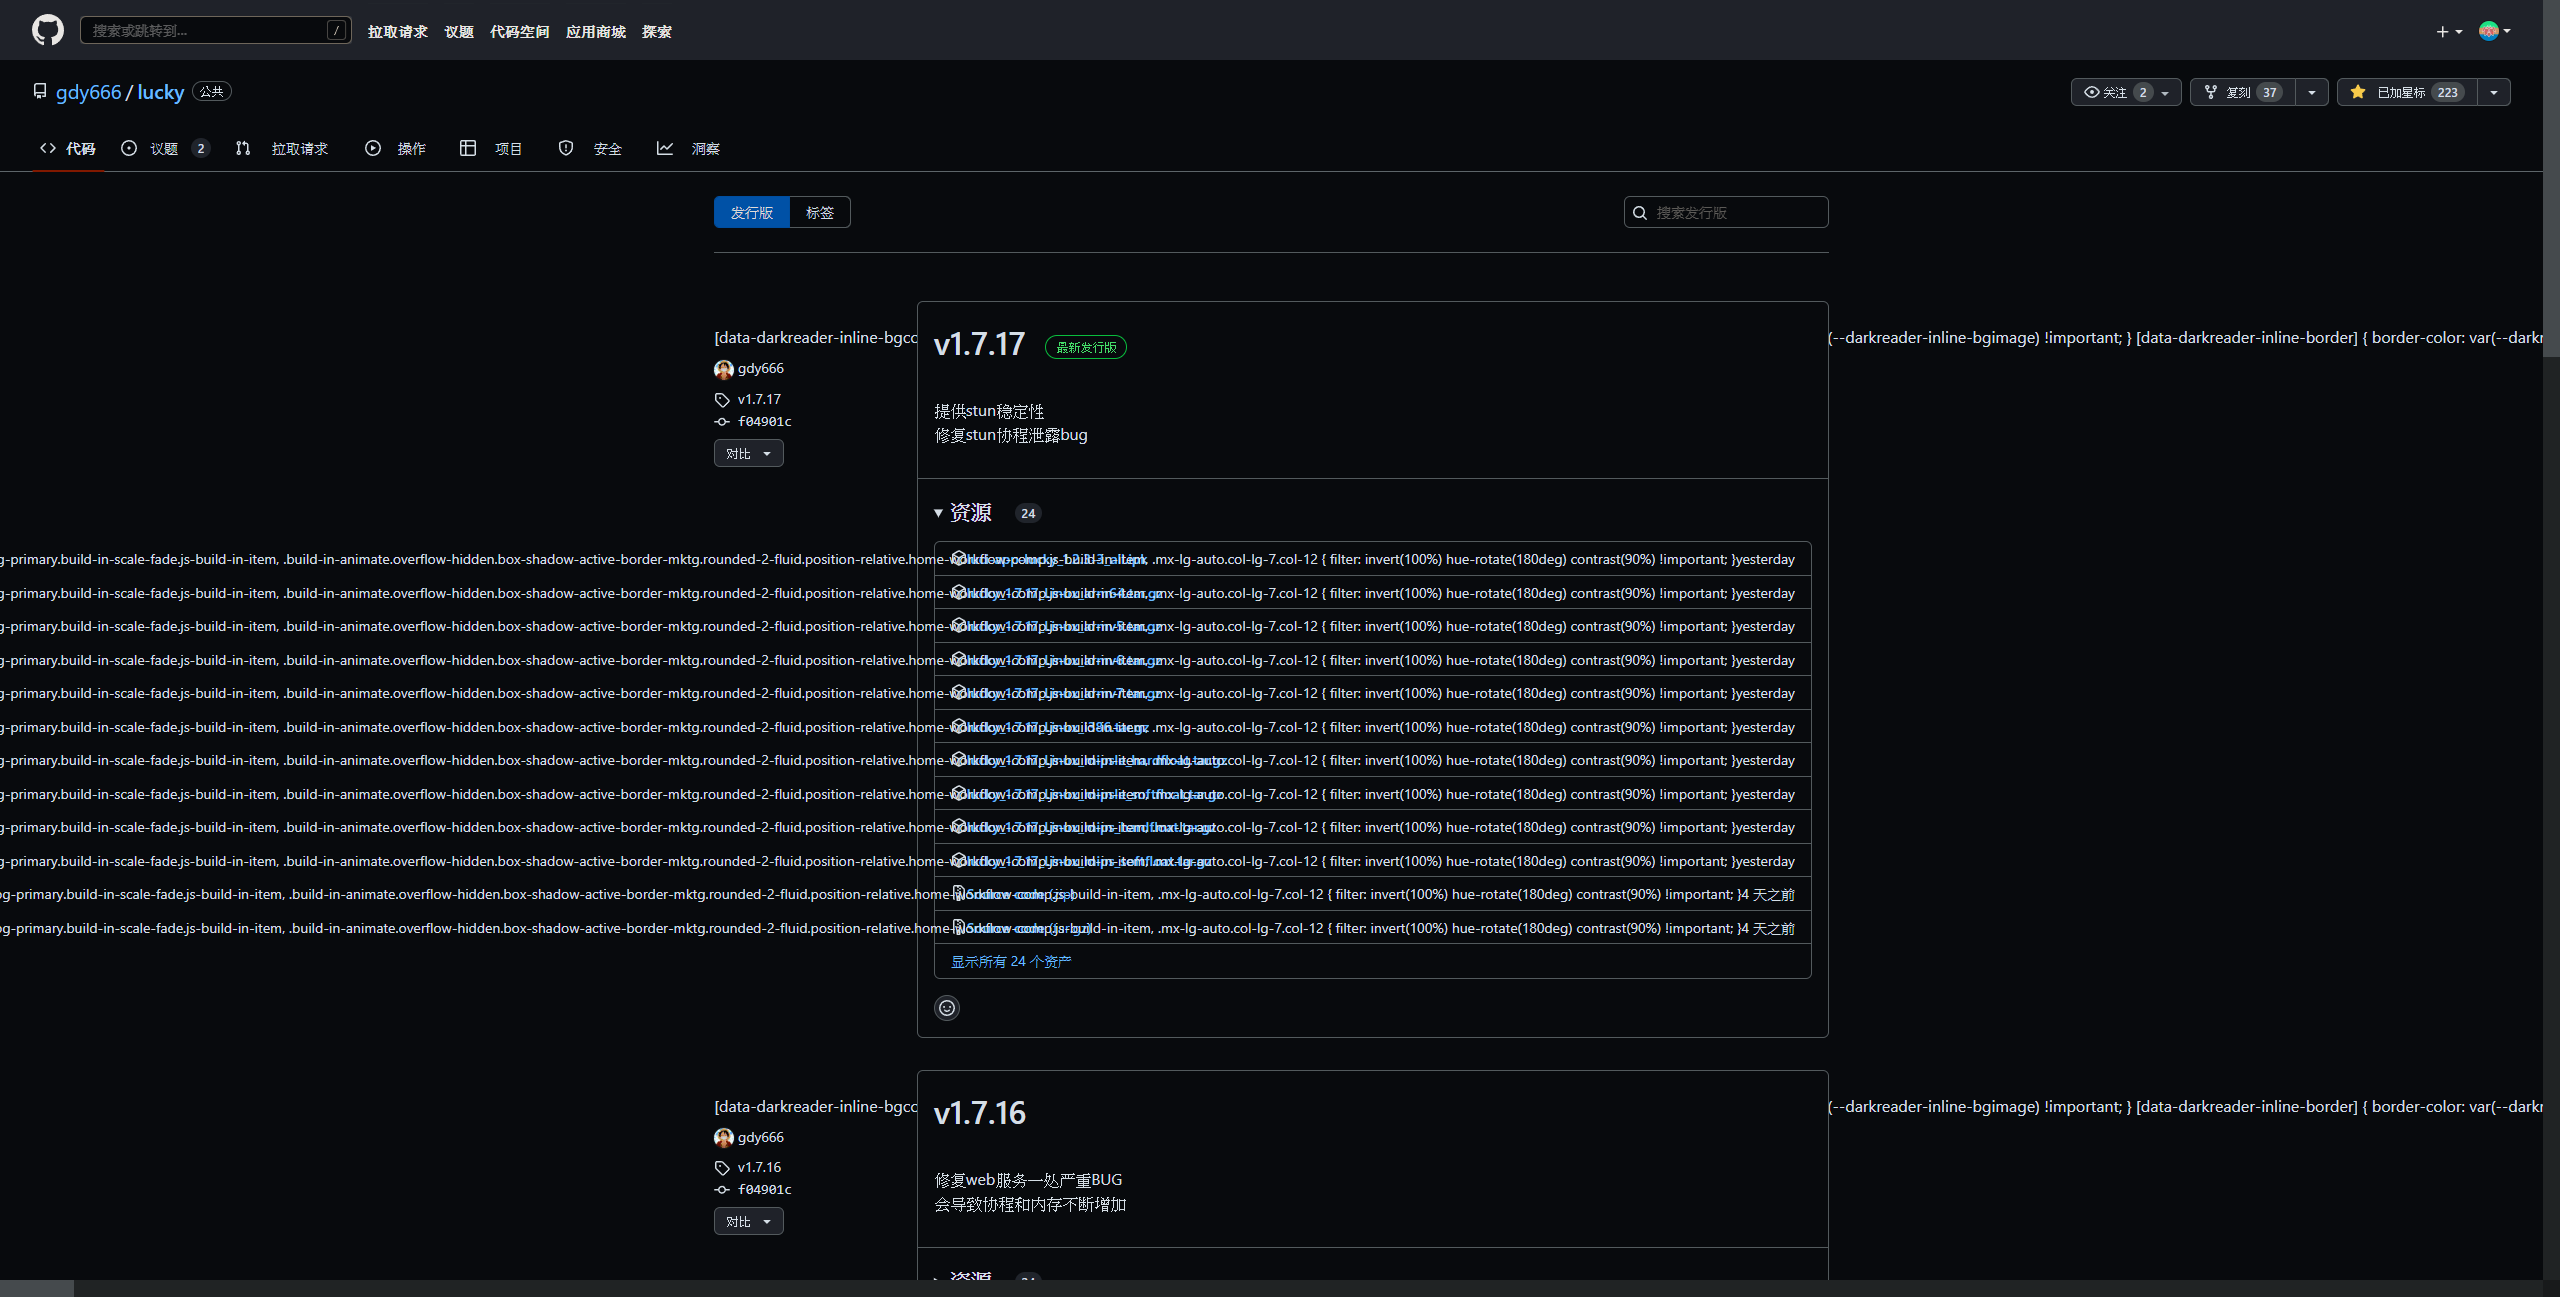Switch to the 议题 issues tab

coord(163,148)
